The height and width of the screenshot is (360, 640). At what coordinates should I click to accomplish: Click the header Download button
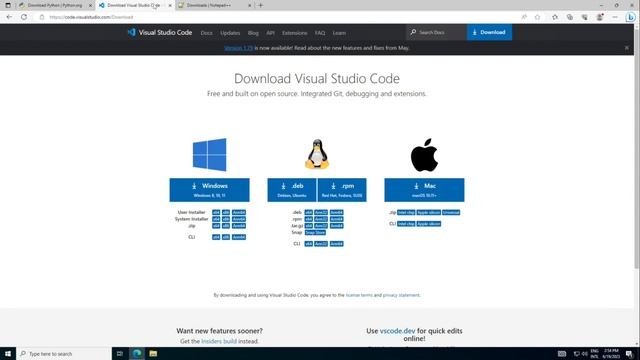point(489,32)
